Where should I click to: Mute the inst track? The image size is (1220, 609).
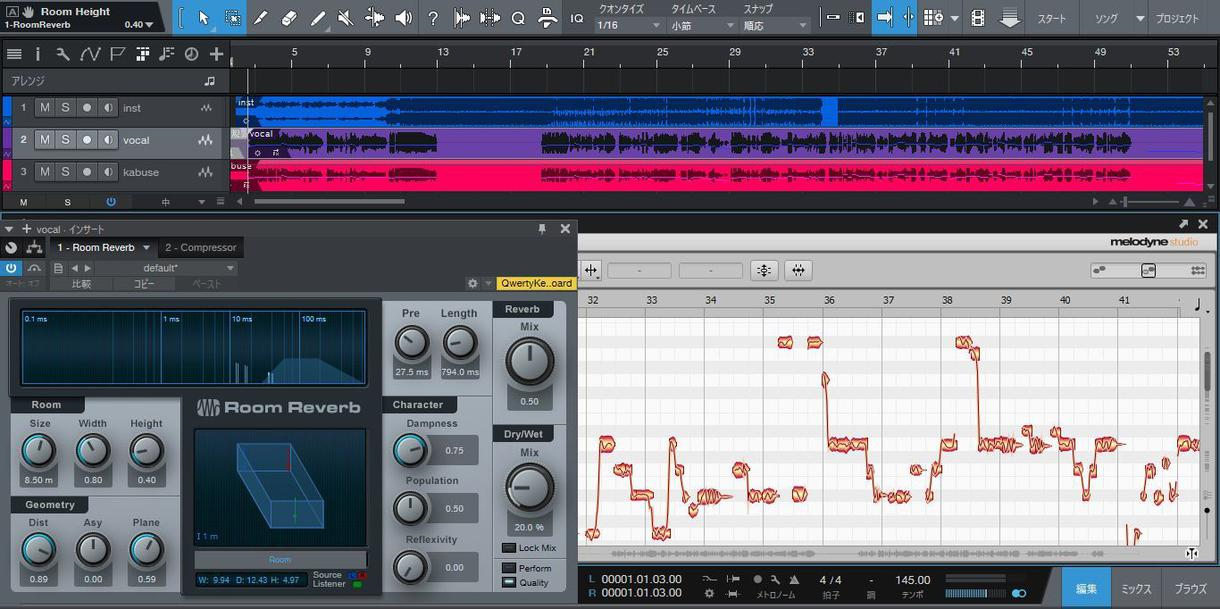coord(44,108)
